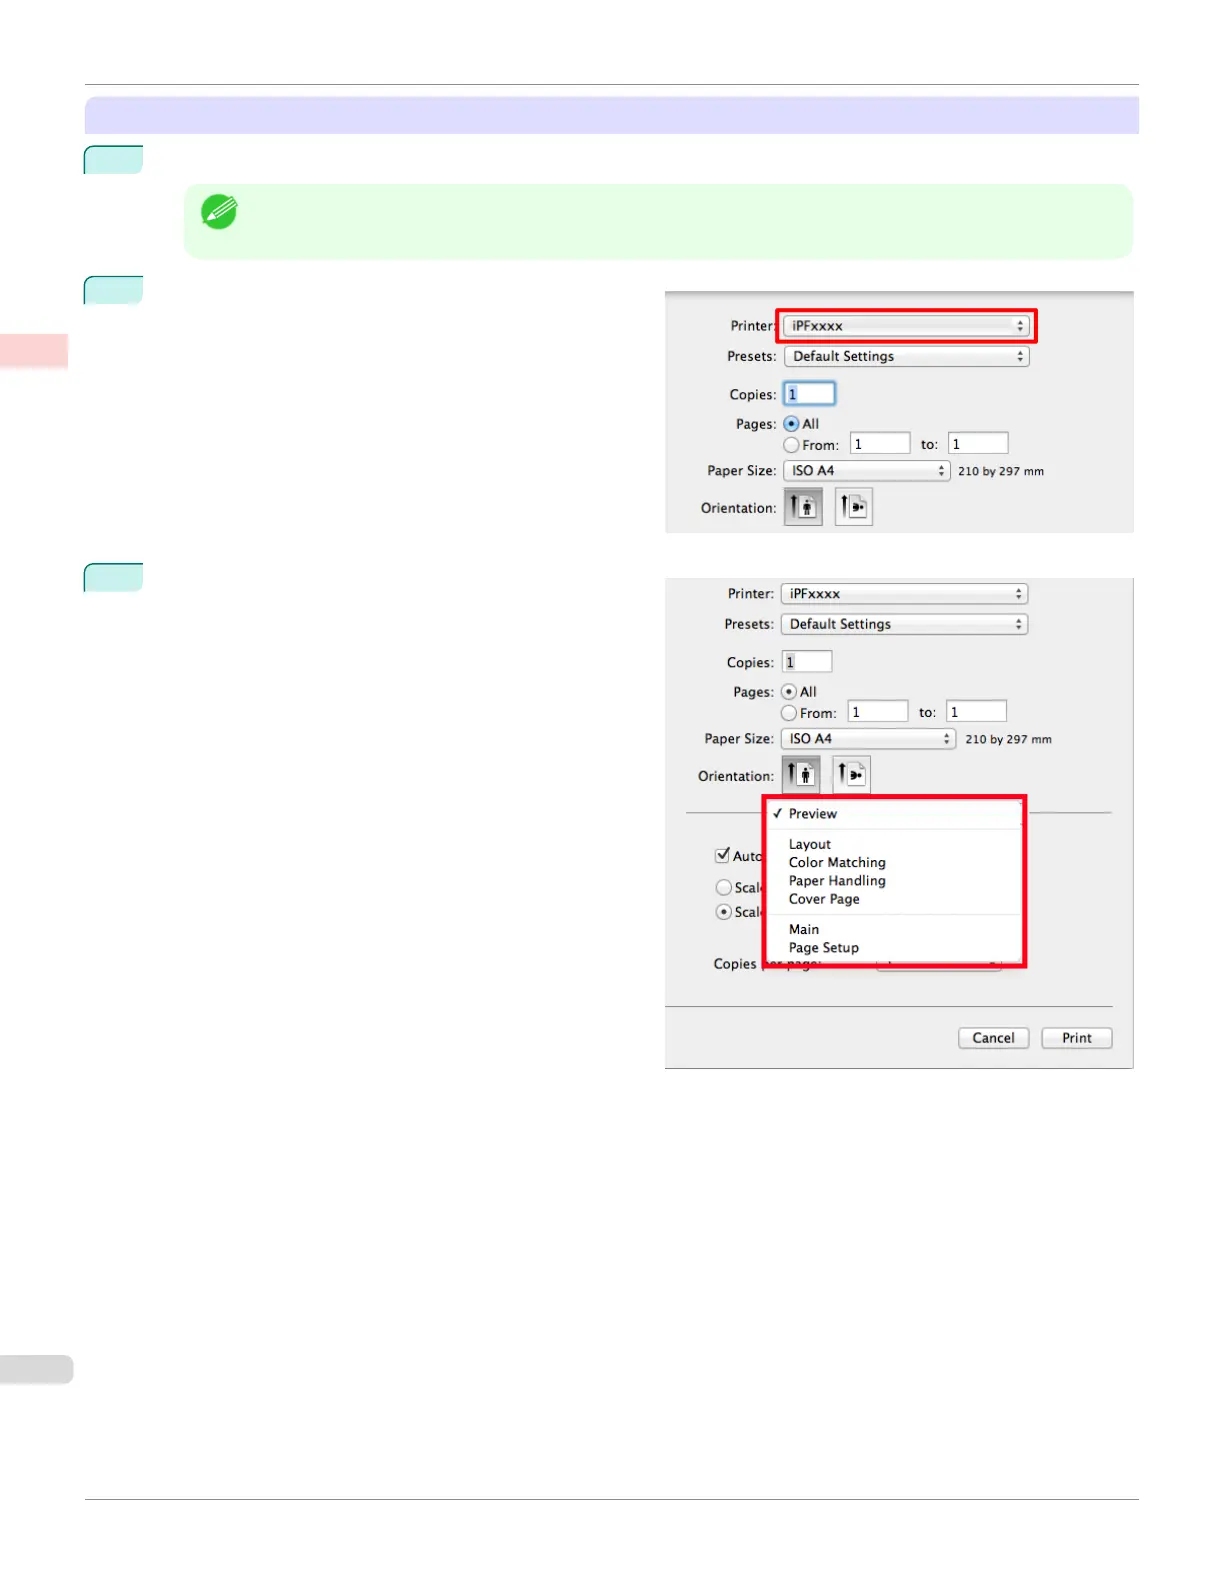Select Color Matching from the popup menu
This screenshot has height=1584, width=1224.
click(x=894, y=862)
